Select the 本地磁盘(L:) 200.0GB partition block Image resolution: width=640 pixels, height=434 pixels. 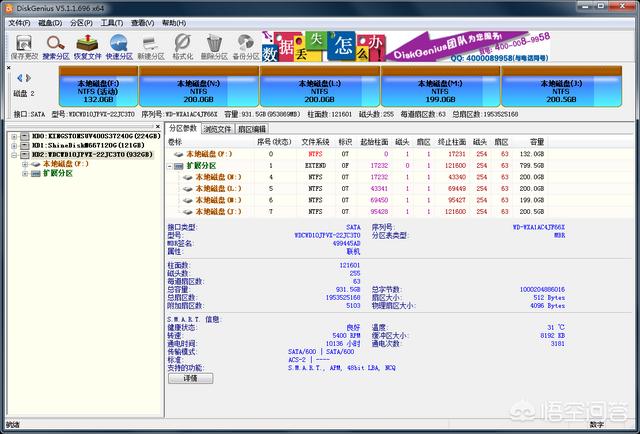(x=320, y=86)
